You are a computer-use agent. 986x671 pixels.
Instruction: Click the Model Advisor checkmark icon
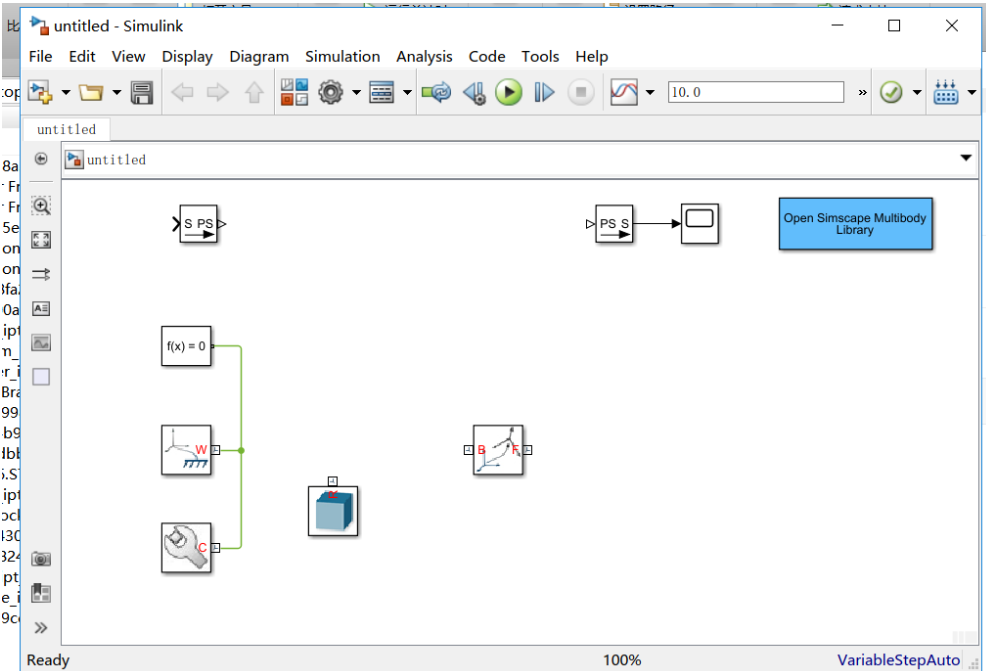point(891,92)
